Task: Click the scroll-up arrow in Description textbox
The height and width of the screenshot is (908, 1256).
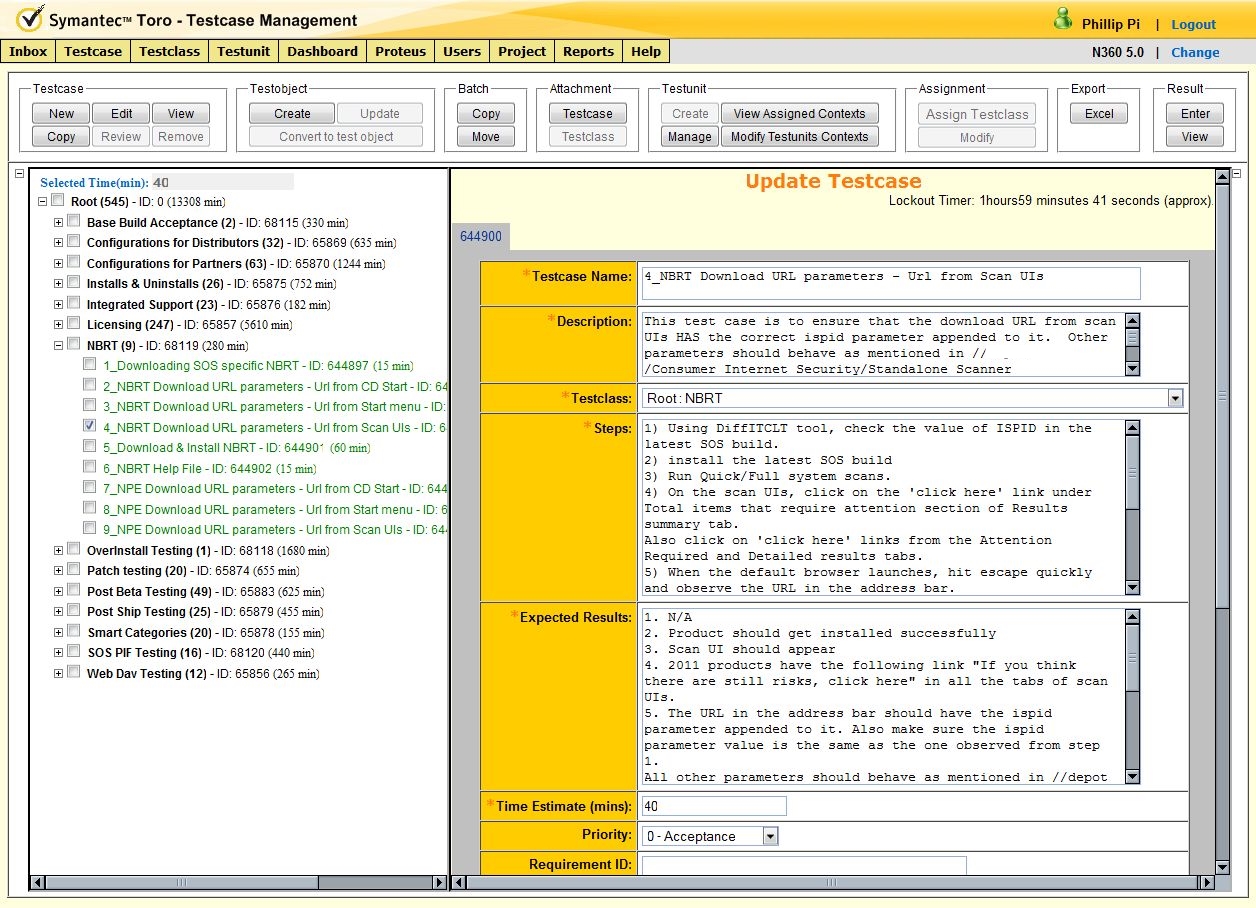Action: (x=1132, y=322)
